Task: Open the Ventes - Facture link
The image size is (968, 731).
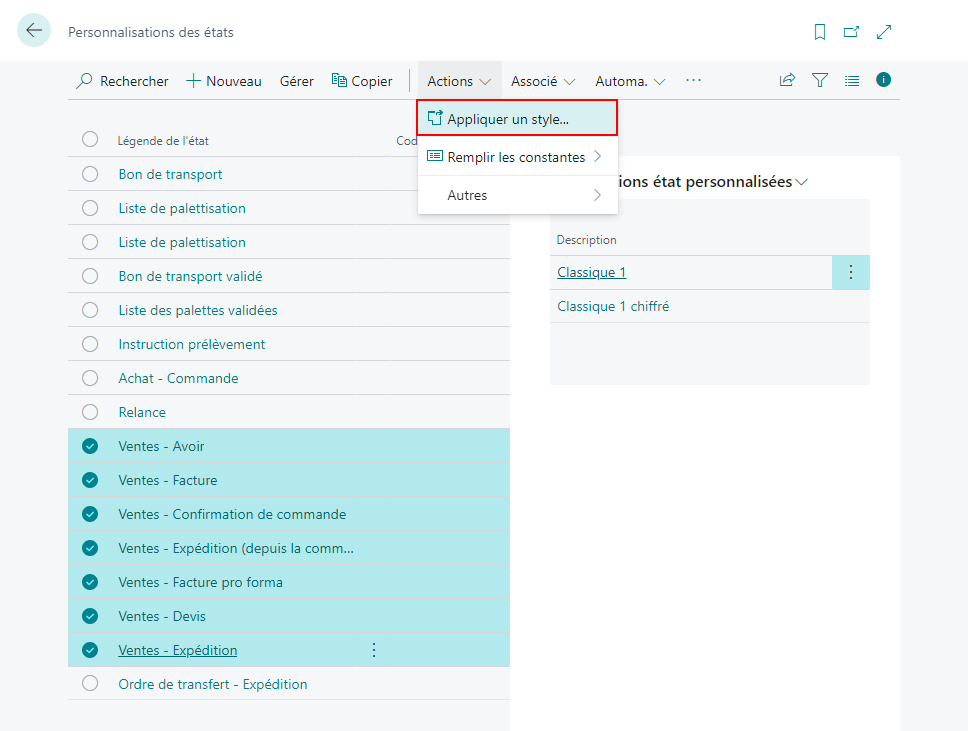Action: [168, 480]
